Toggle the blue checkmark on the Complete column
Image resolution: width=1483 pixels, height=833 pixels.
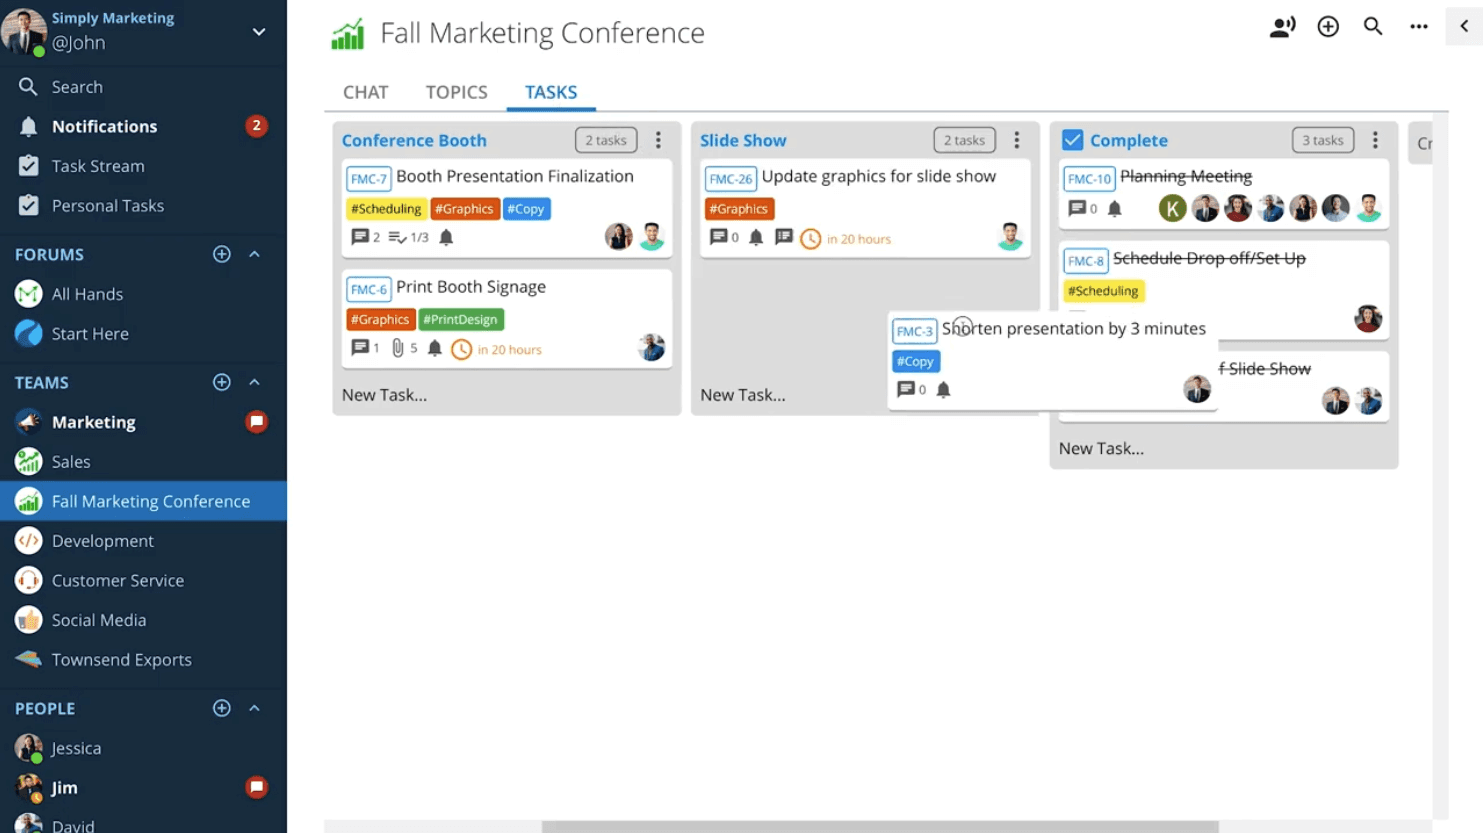1073,140
